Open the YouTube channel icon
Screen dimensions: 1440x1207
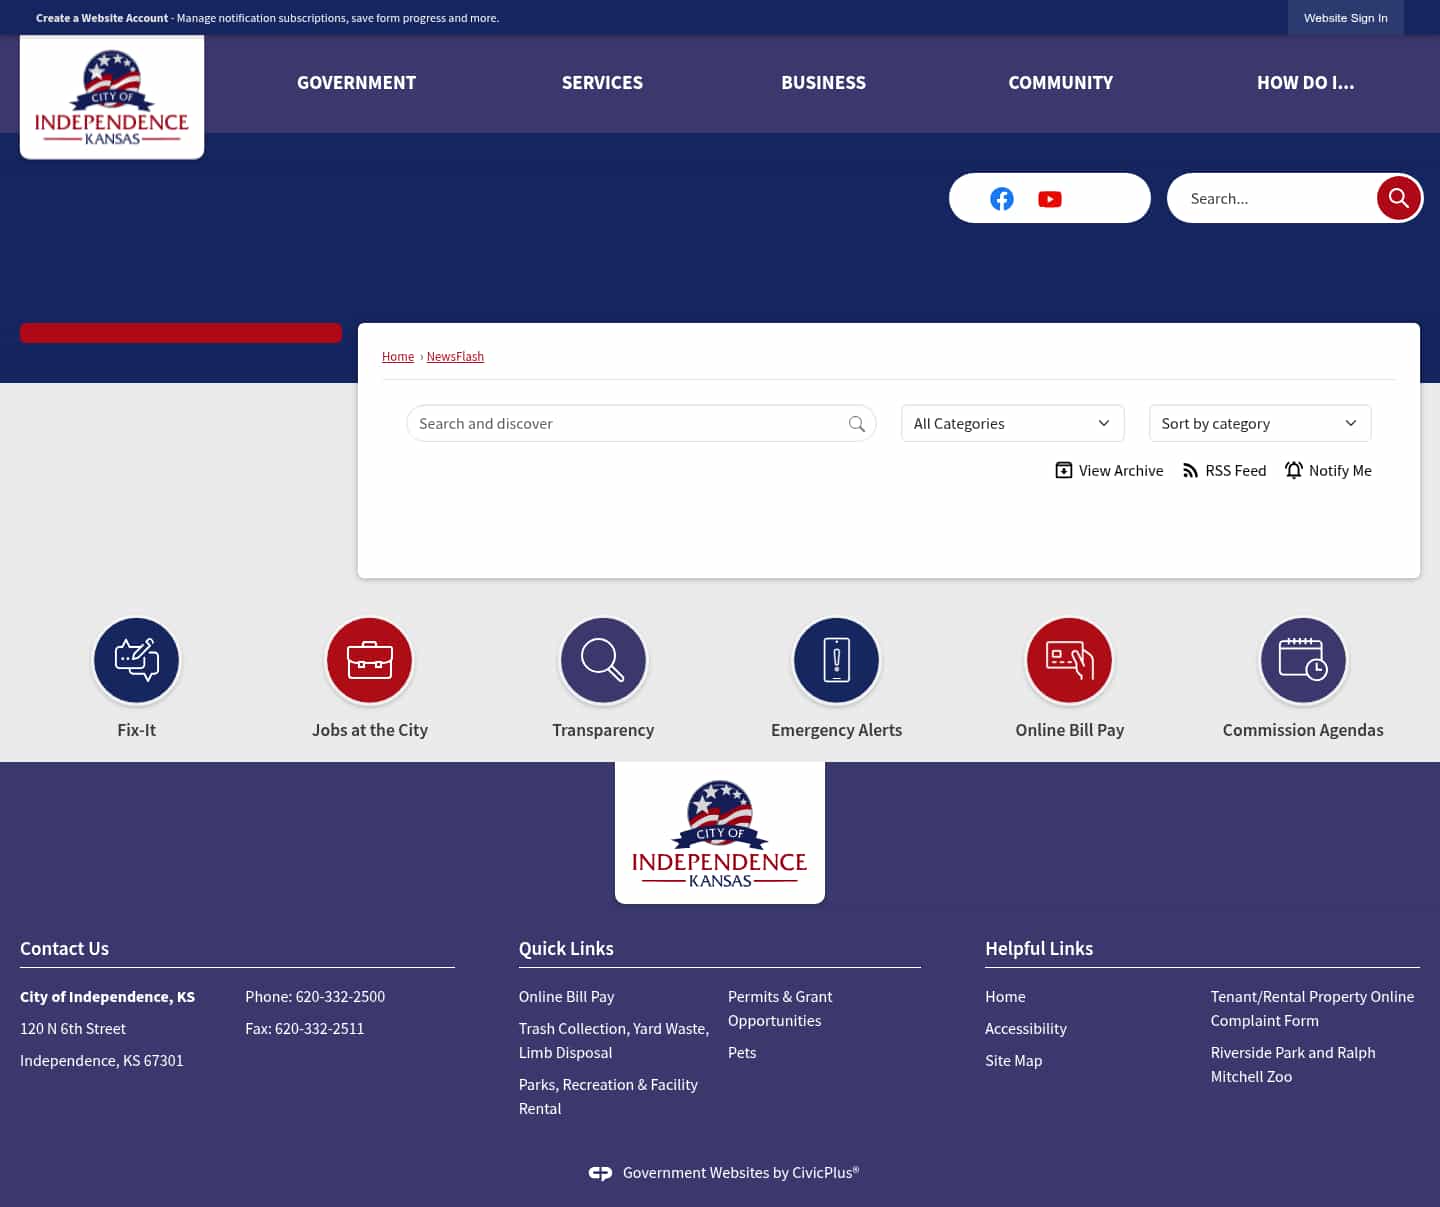1049,199
